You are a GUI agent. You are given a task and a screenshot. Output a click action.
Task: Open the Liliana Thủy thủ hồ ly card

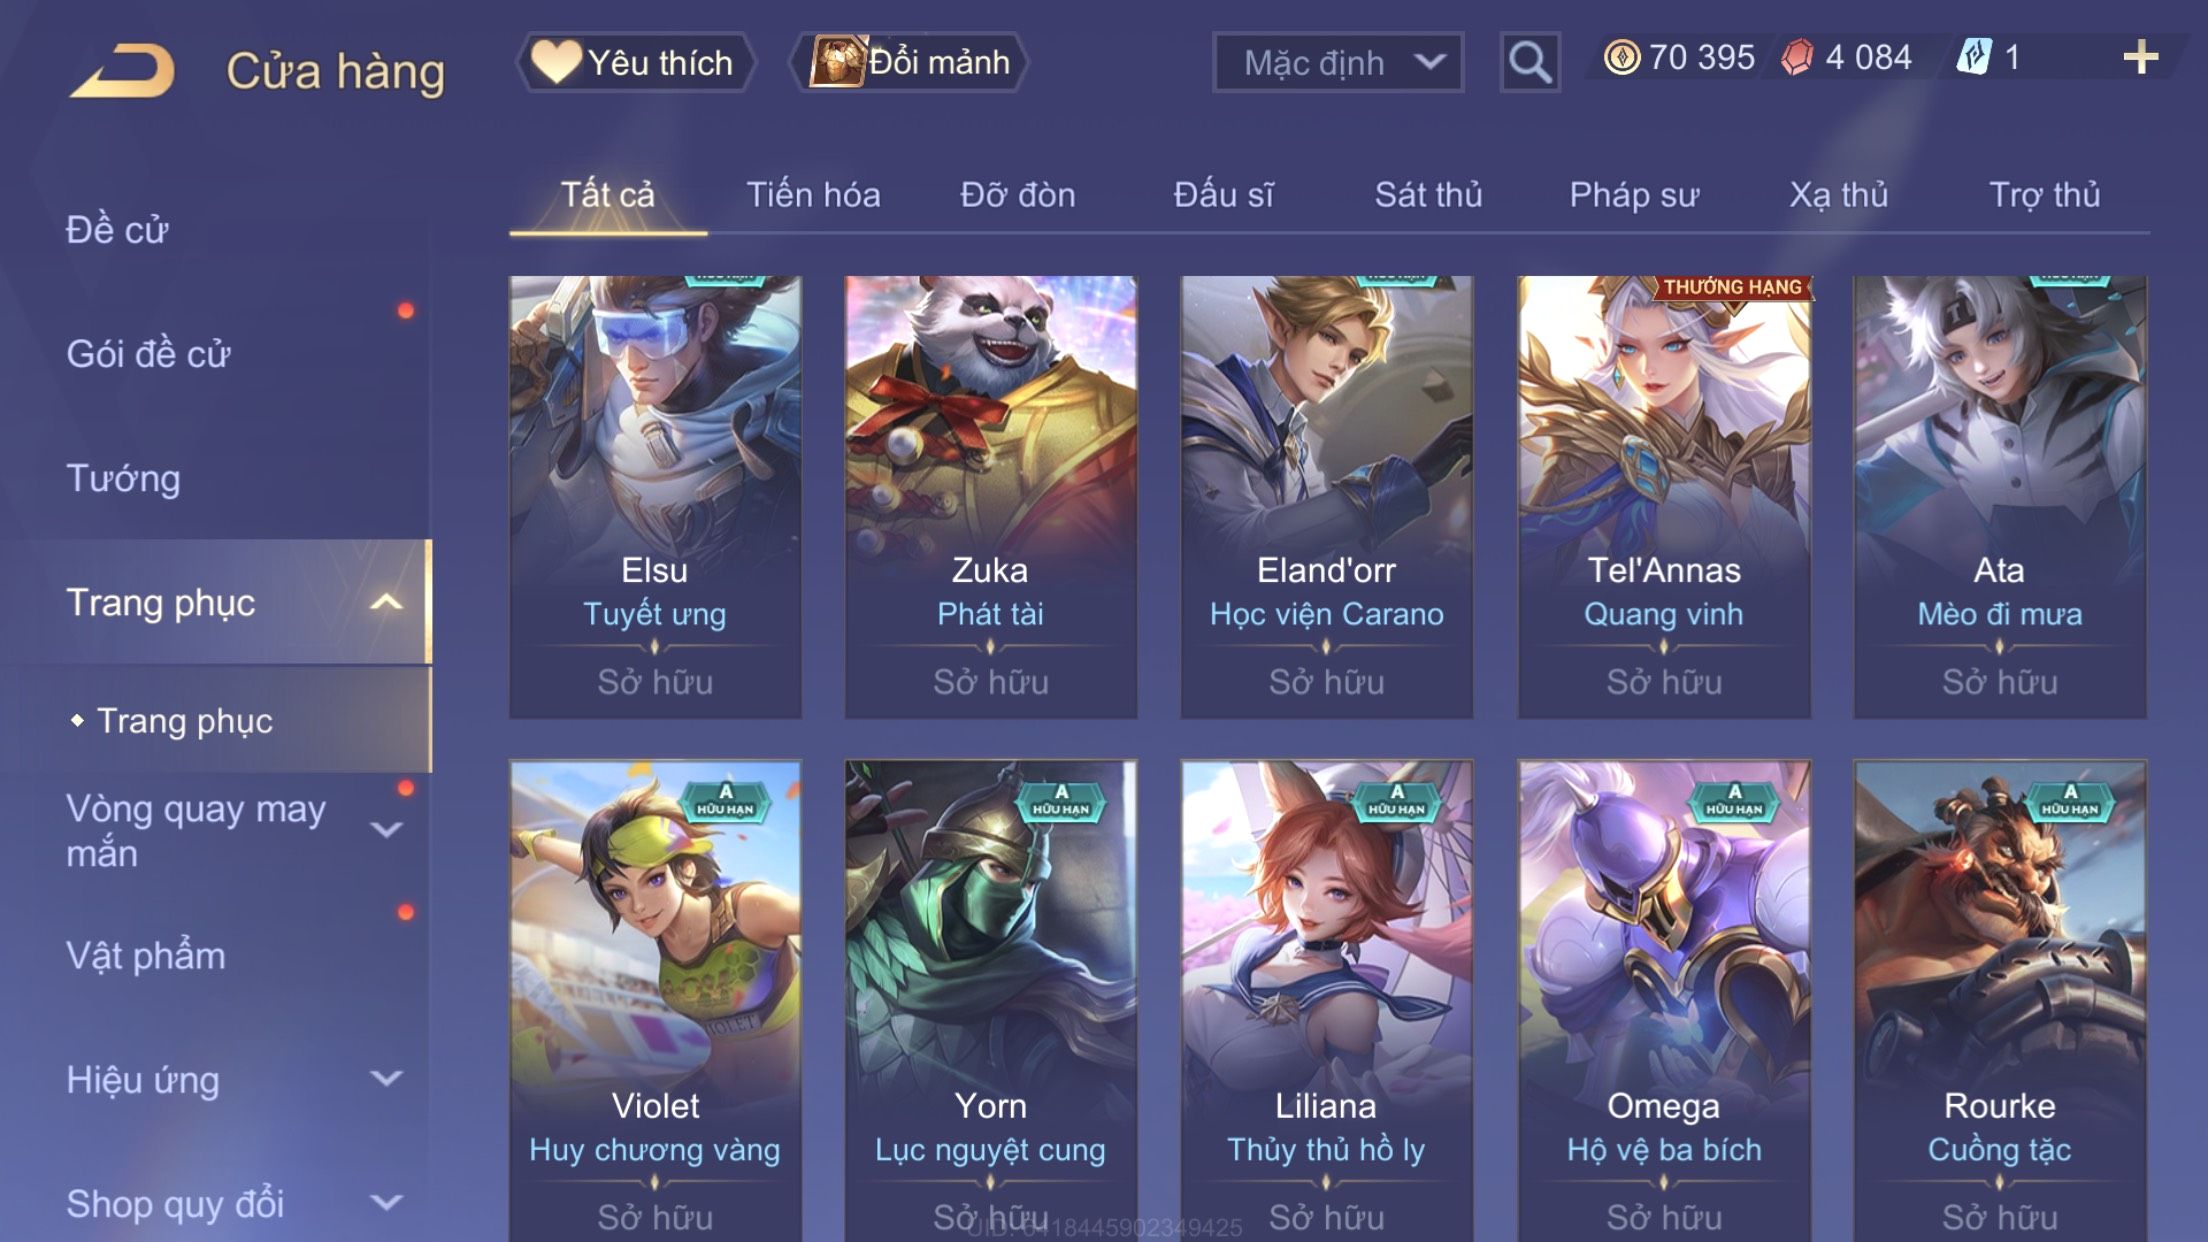click(x=1326, y=1000)
